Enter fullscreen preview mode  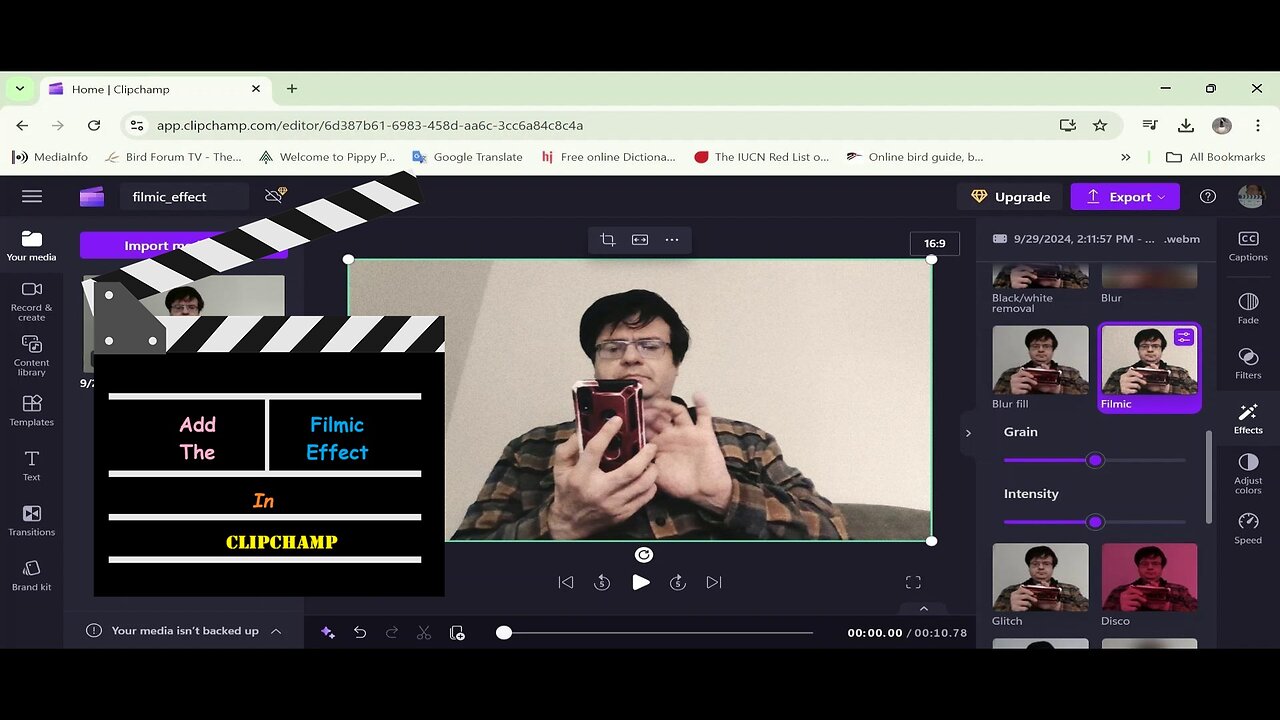(x=913, y=582)
